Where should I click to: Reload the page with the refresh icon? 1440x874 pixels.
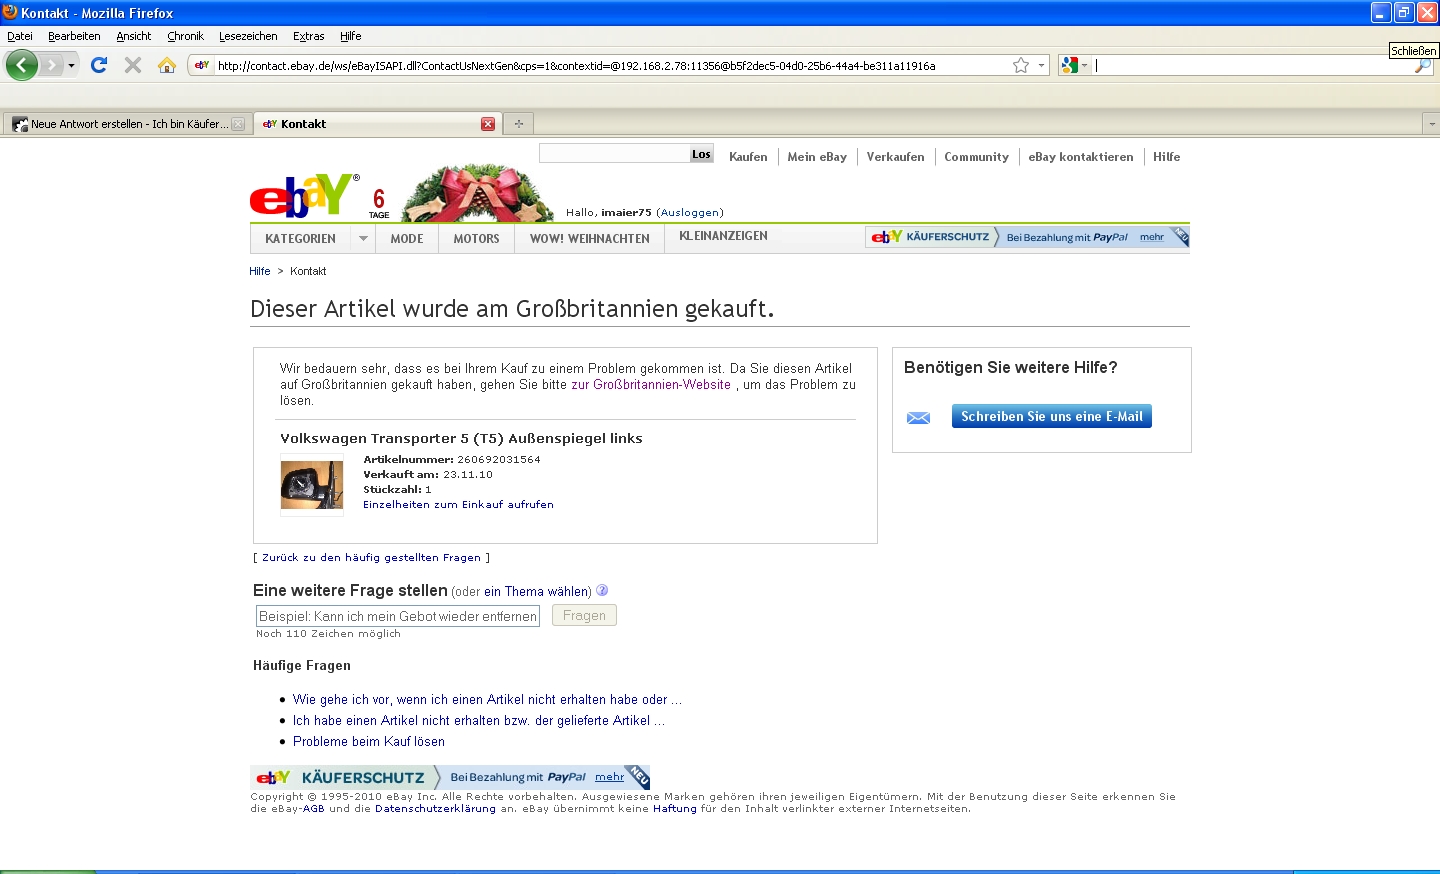tap(99, 65)
